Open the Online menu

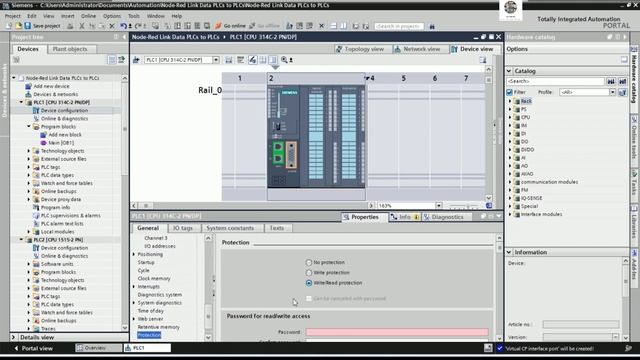(88, 16)
